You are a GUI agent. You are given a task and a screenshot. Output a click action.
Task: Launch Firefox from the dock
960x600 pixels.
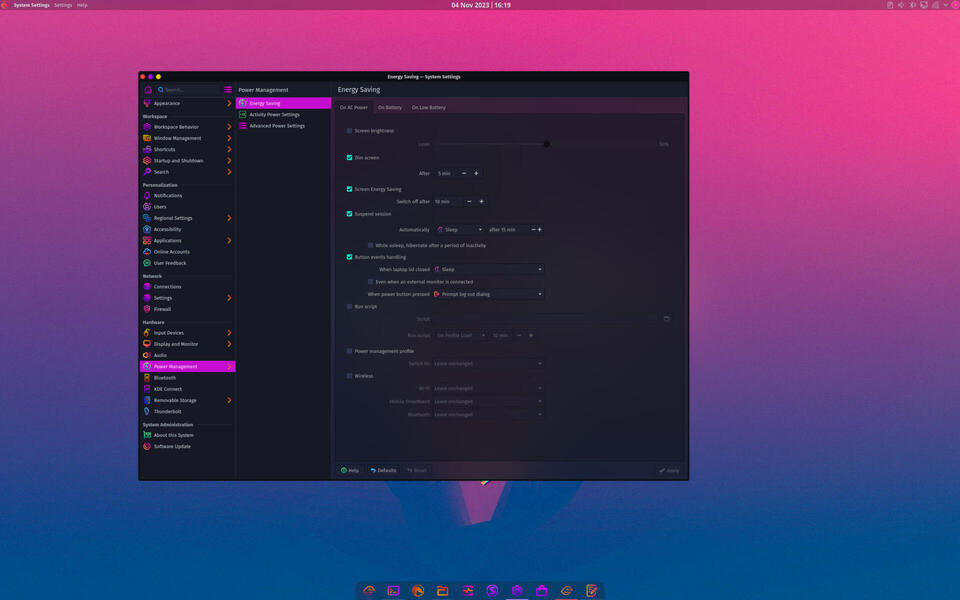[418, 591]
